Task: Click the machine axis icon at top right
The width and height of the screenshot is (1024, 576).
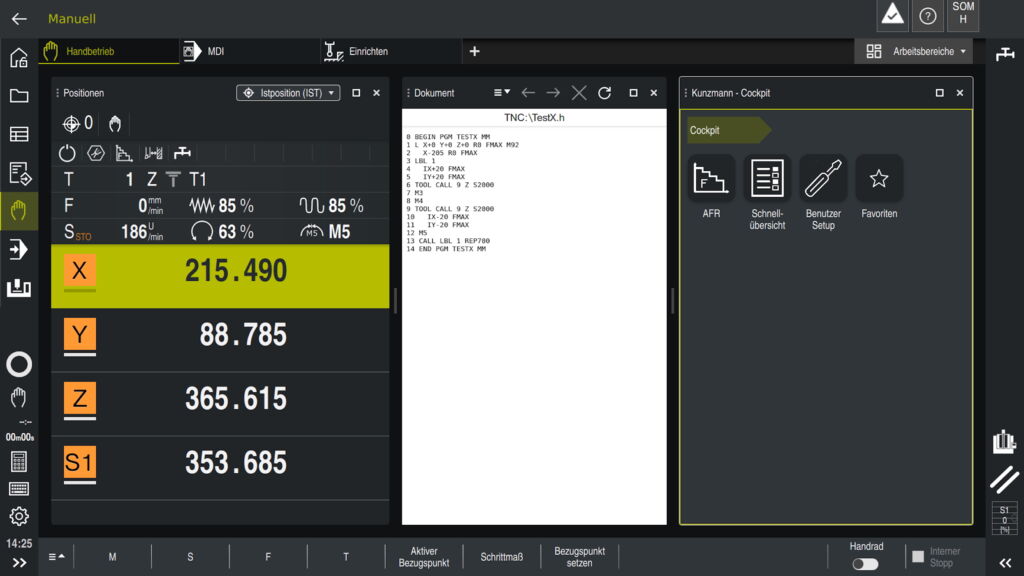Action: click(1005, 54)
